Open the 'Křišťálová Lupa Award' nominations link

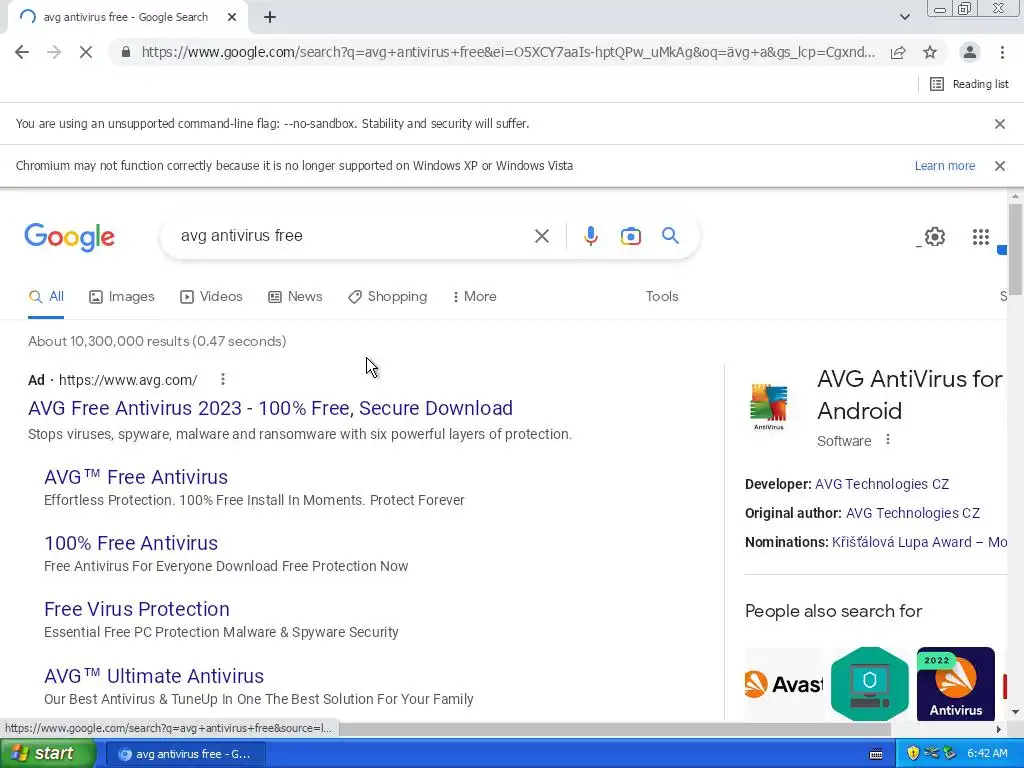coord(919,543)
